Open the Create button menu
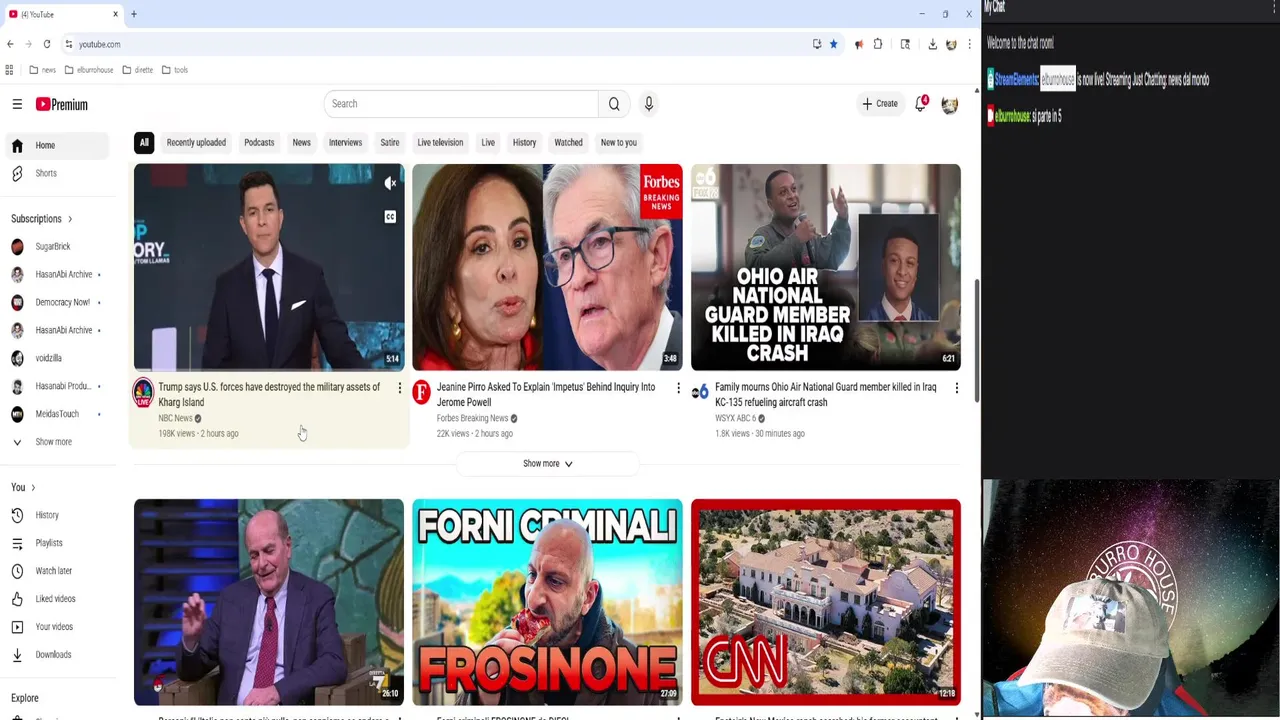1280x720 pixels. pyautogui.click(x=880, y=104)
